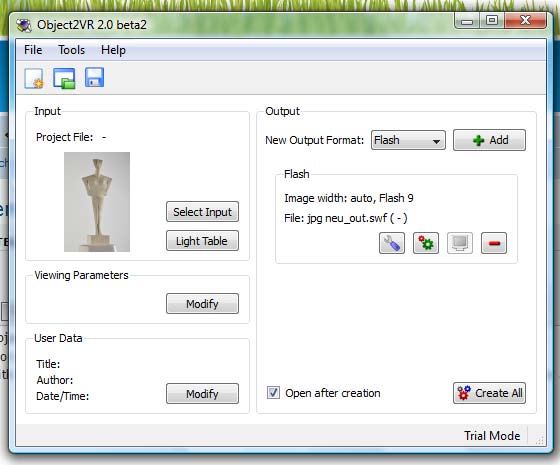
Task: Expand the New Output Format dropdown
Action: pyautogui.click(x=408, y=140)
